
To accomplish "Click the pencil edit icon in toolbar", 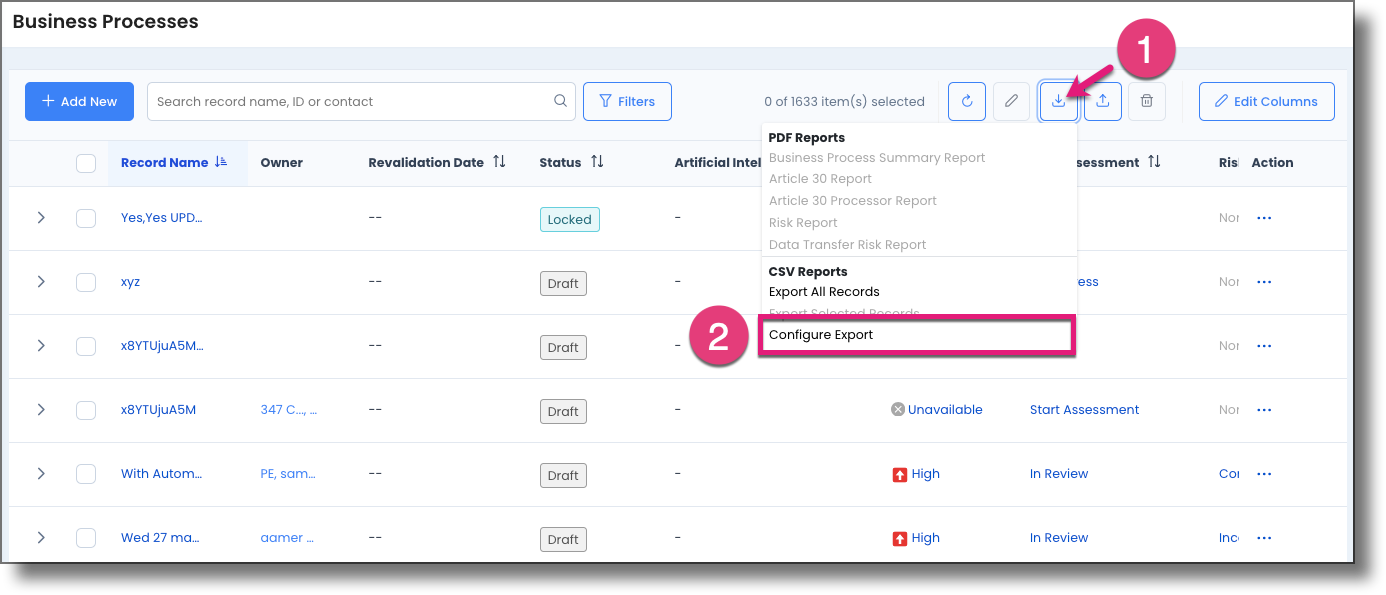I will pyautogui.click(x=1011, y=101).
